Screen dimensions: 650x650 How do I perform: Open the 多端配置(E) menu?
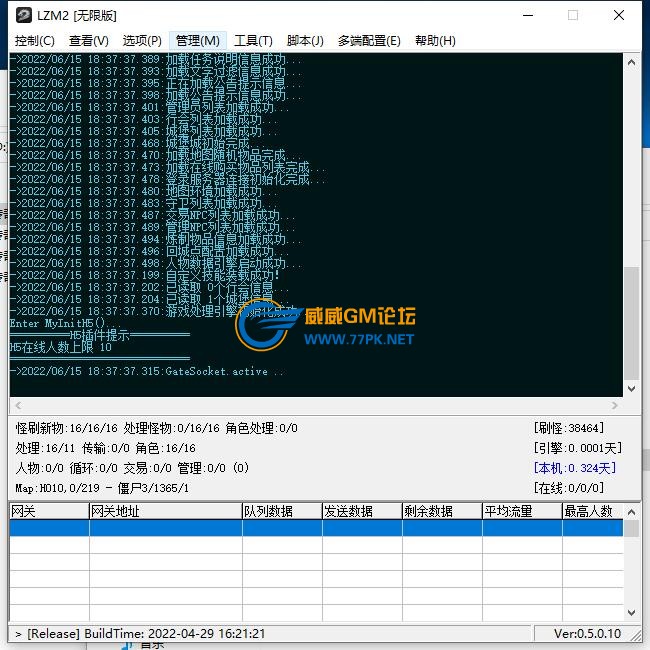click(x=369, y=41)
